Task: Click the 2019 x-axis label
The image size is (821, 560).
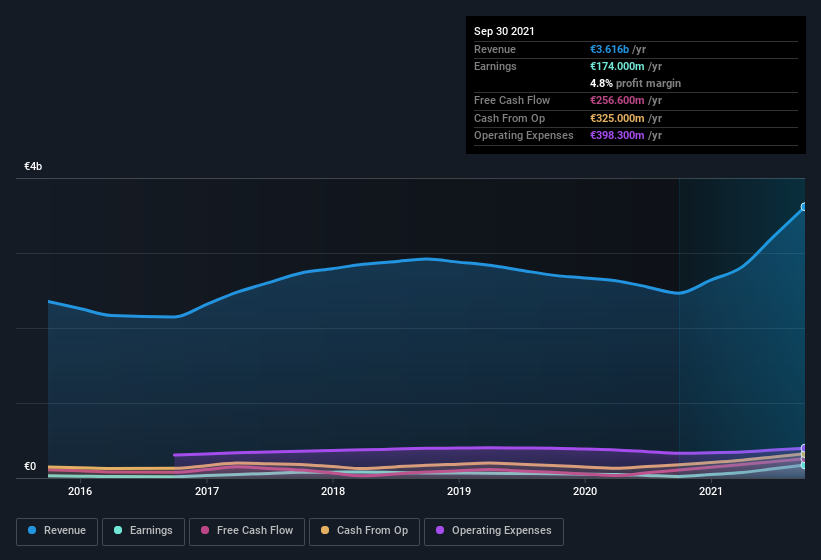Action: coord(459,491)
